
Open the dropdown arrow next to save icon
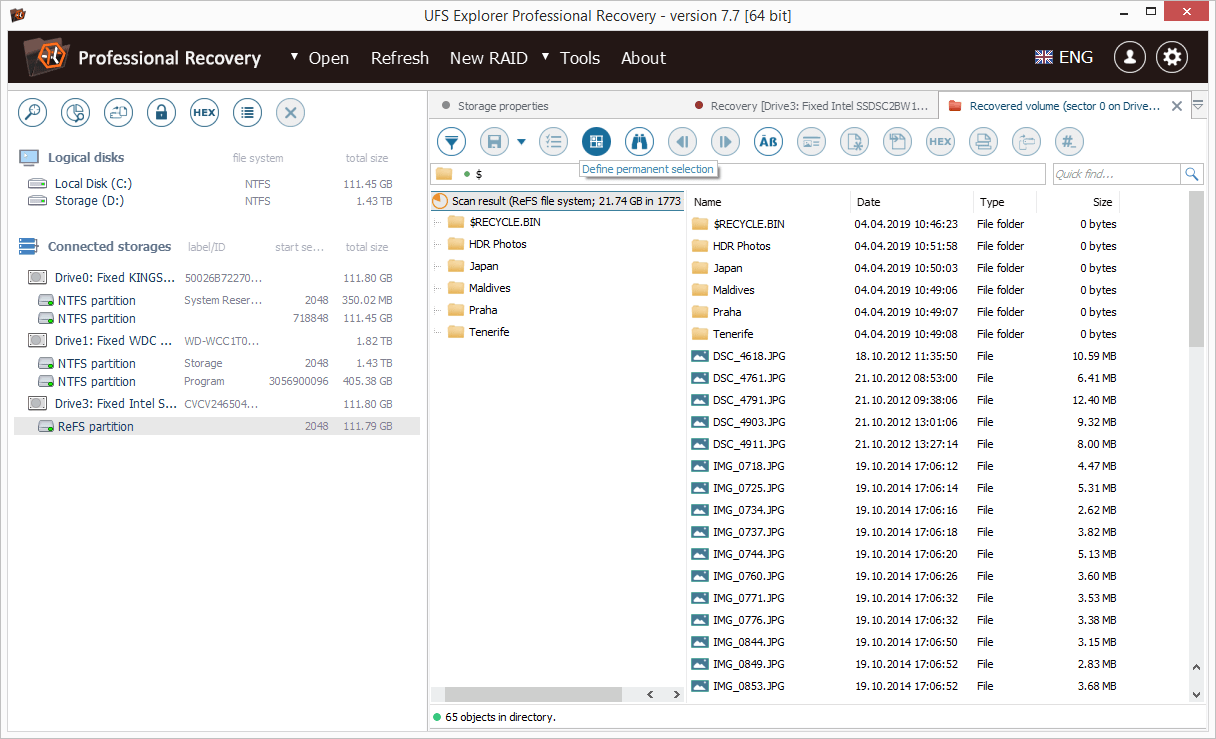click(x=521, y=142)
